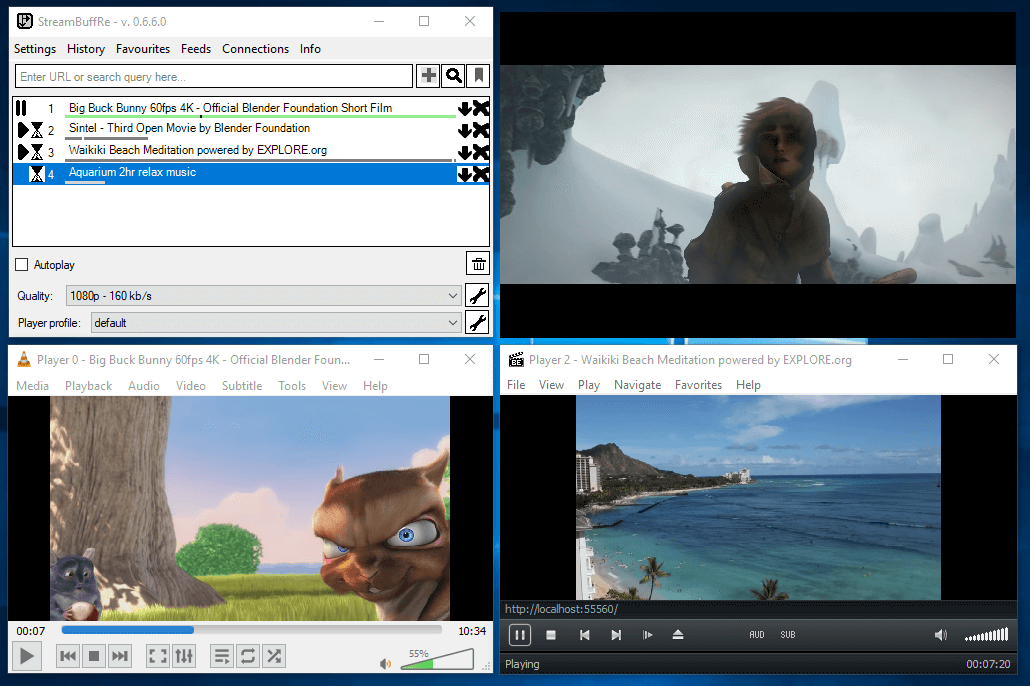The height and width of the screenshot is (686, 1030).
Task: Click the add URL plus icon
Action: tap(428, 76)
